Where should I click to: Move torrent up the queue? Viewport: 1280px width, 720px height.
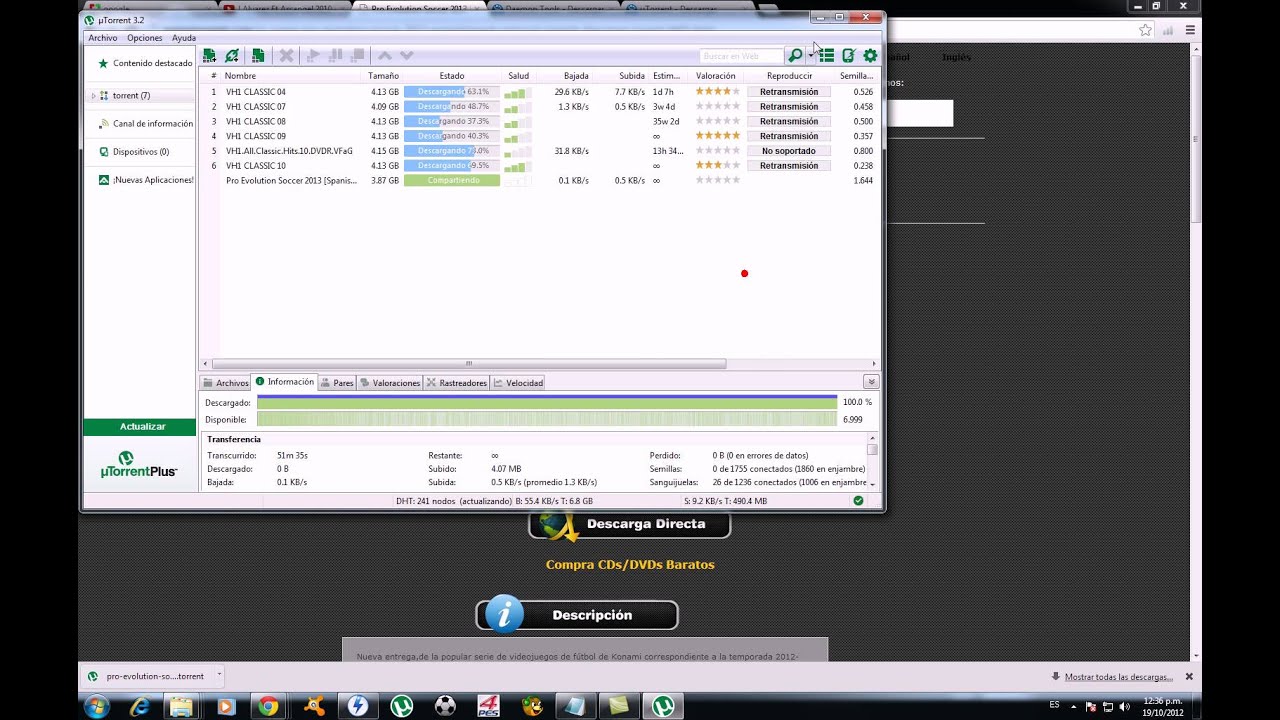(384, 56)
